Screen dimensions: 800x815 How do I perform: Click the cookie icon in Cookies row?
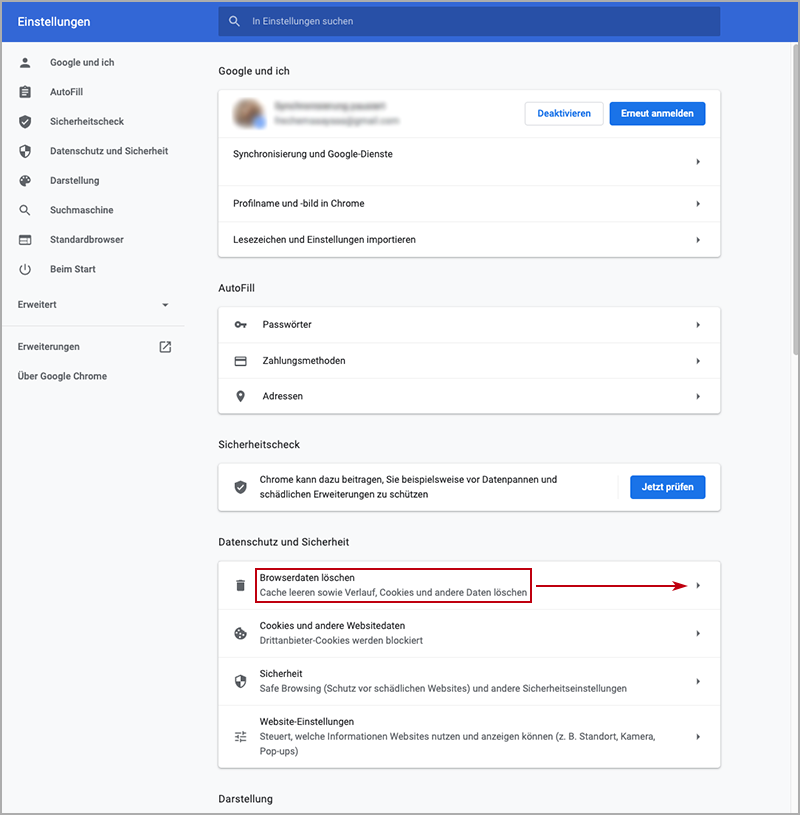[240, 633]
